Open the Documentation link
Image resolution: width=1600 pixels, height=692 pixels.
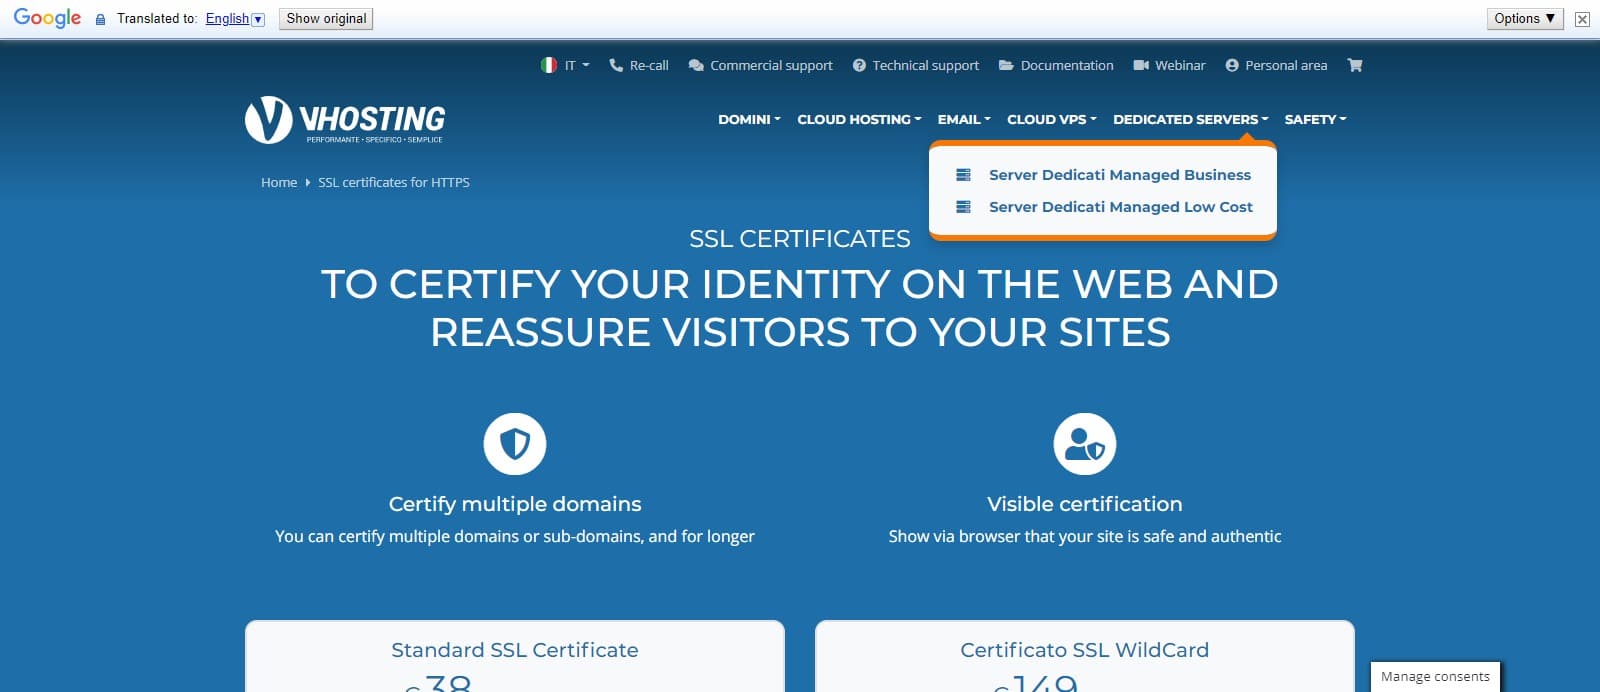pyautogui.click(x=1067, y=65)
